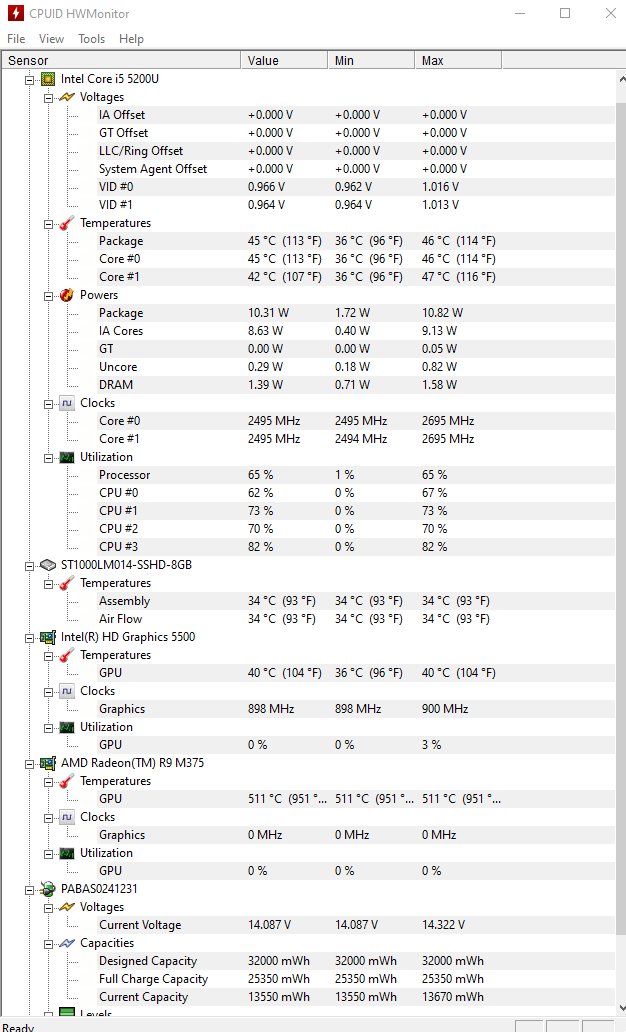The height and width of the screenshot is (1032, 626).
Task: Click the CPU Temperatures thermometer icon
Action: [66, 223]
